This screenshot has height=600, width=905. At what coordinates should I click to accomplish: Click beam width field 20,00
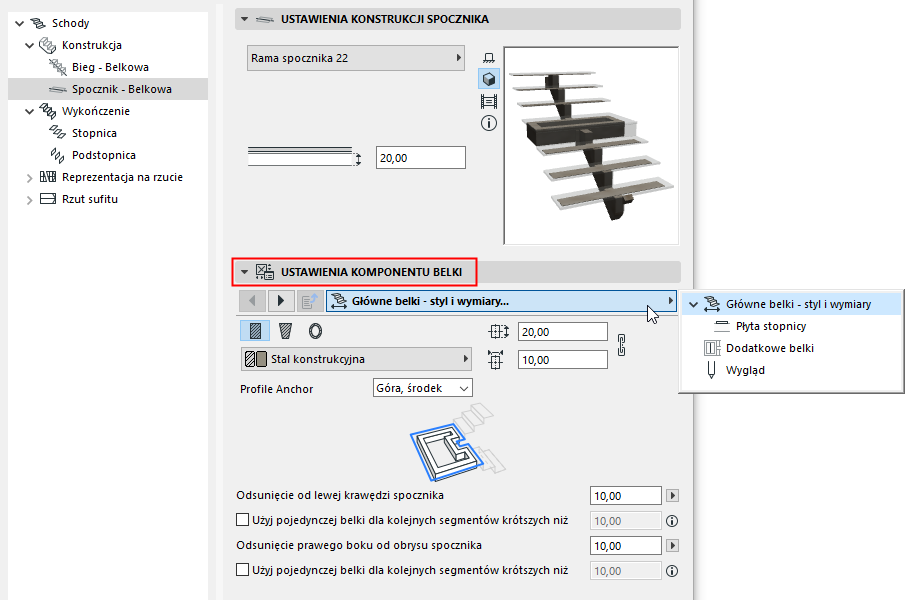pyautogui.click(x=563, y=332)
